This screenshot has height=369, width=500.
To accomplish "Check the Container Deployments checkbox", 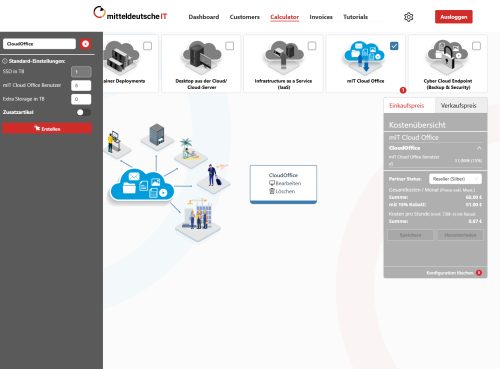I will click(x=147, y=46).
